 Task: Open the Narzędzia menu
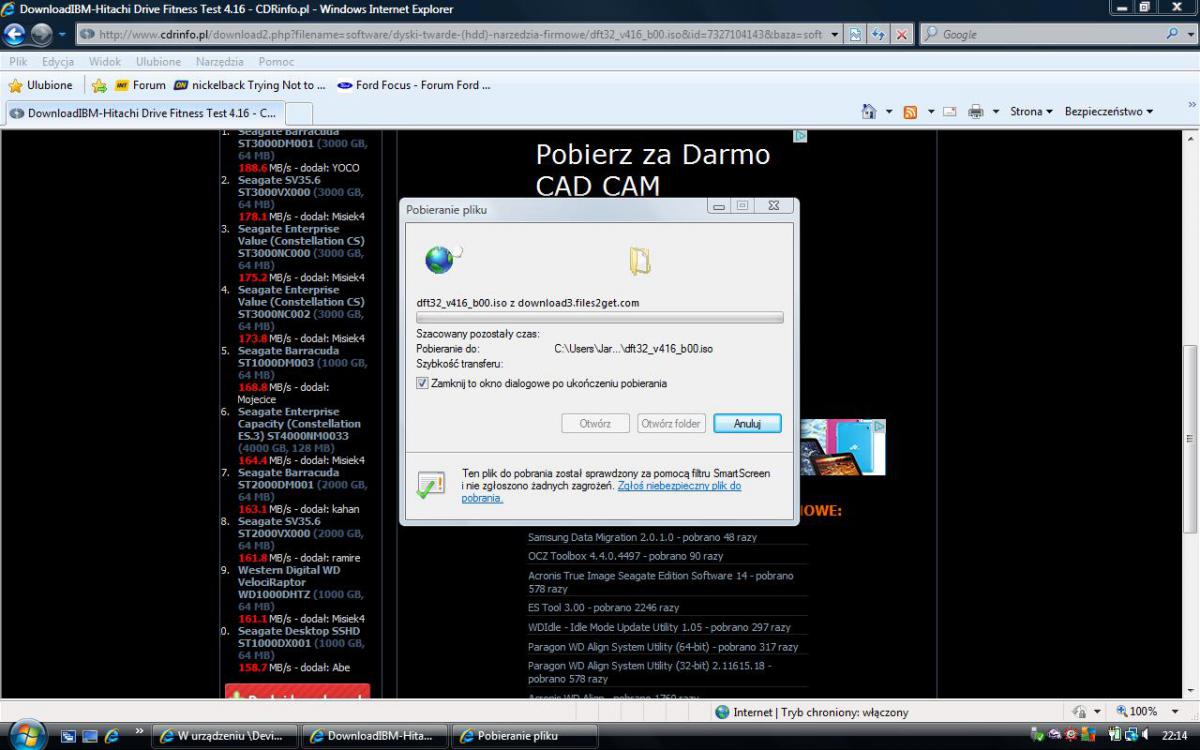coord(220,61)
